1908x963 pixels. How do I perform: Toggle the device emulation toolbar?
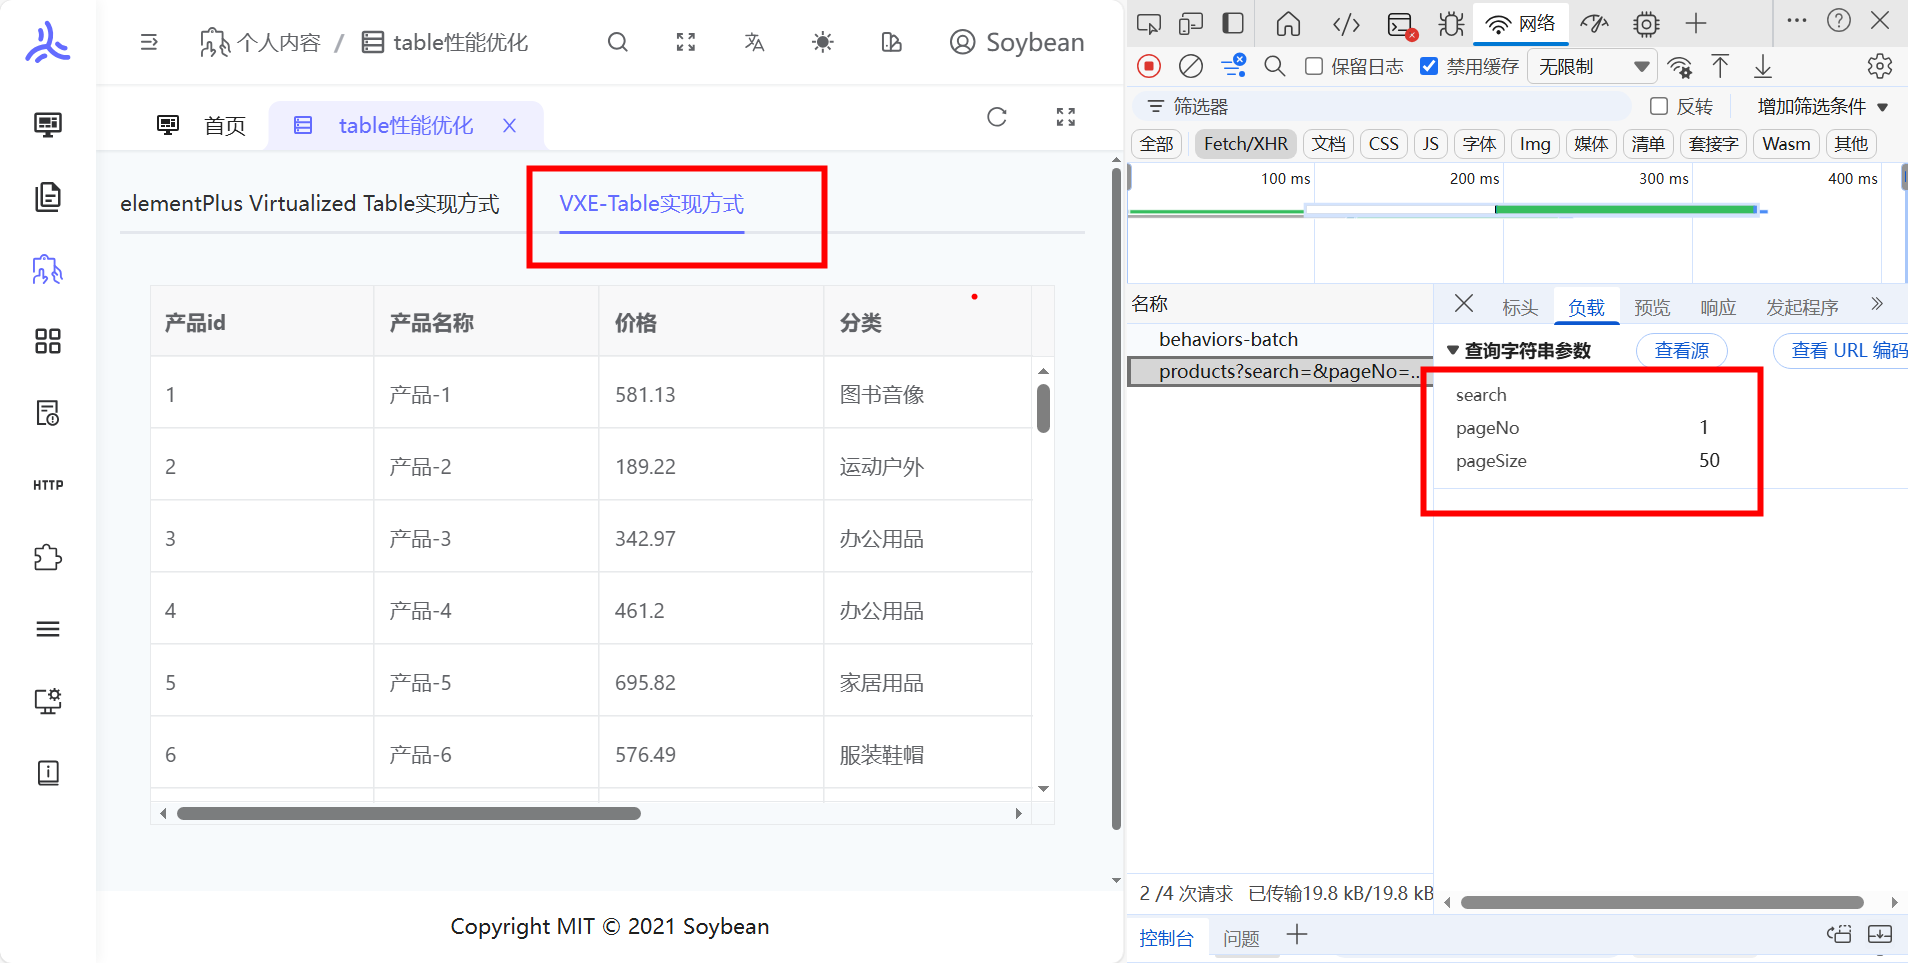click(x=1190, y=23)
